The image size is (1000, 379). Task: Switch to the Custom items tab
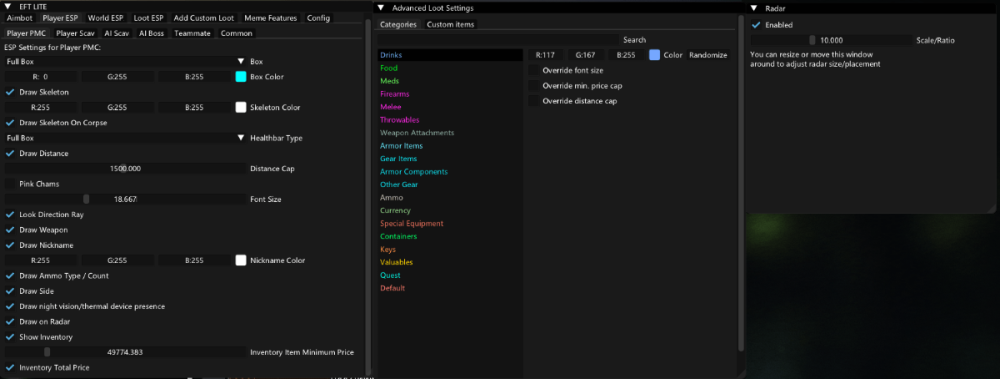click(450, 24)
